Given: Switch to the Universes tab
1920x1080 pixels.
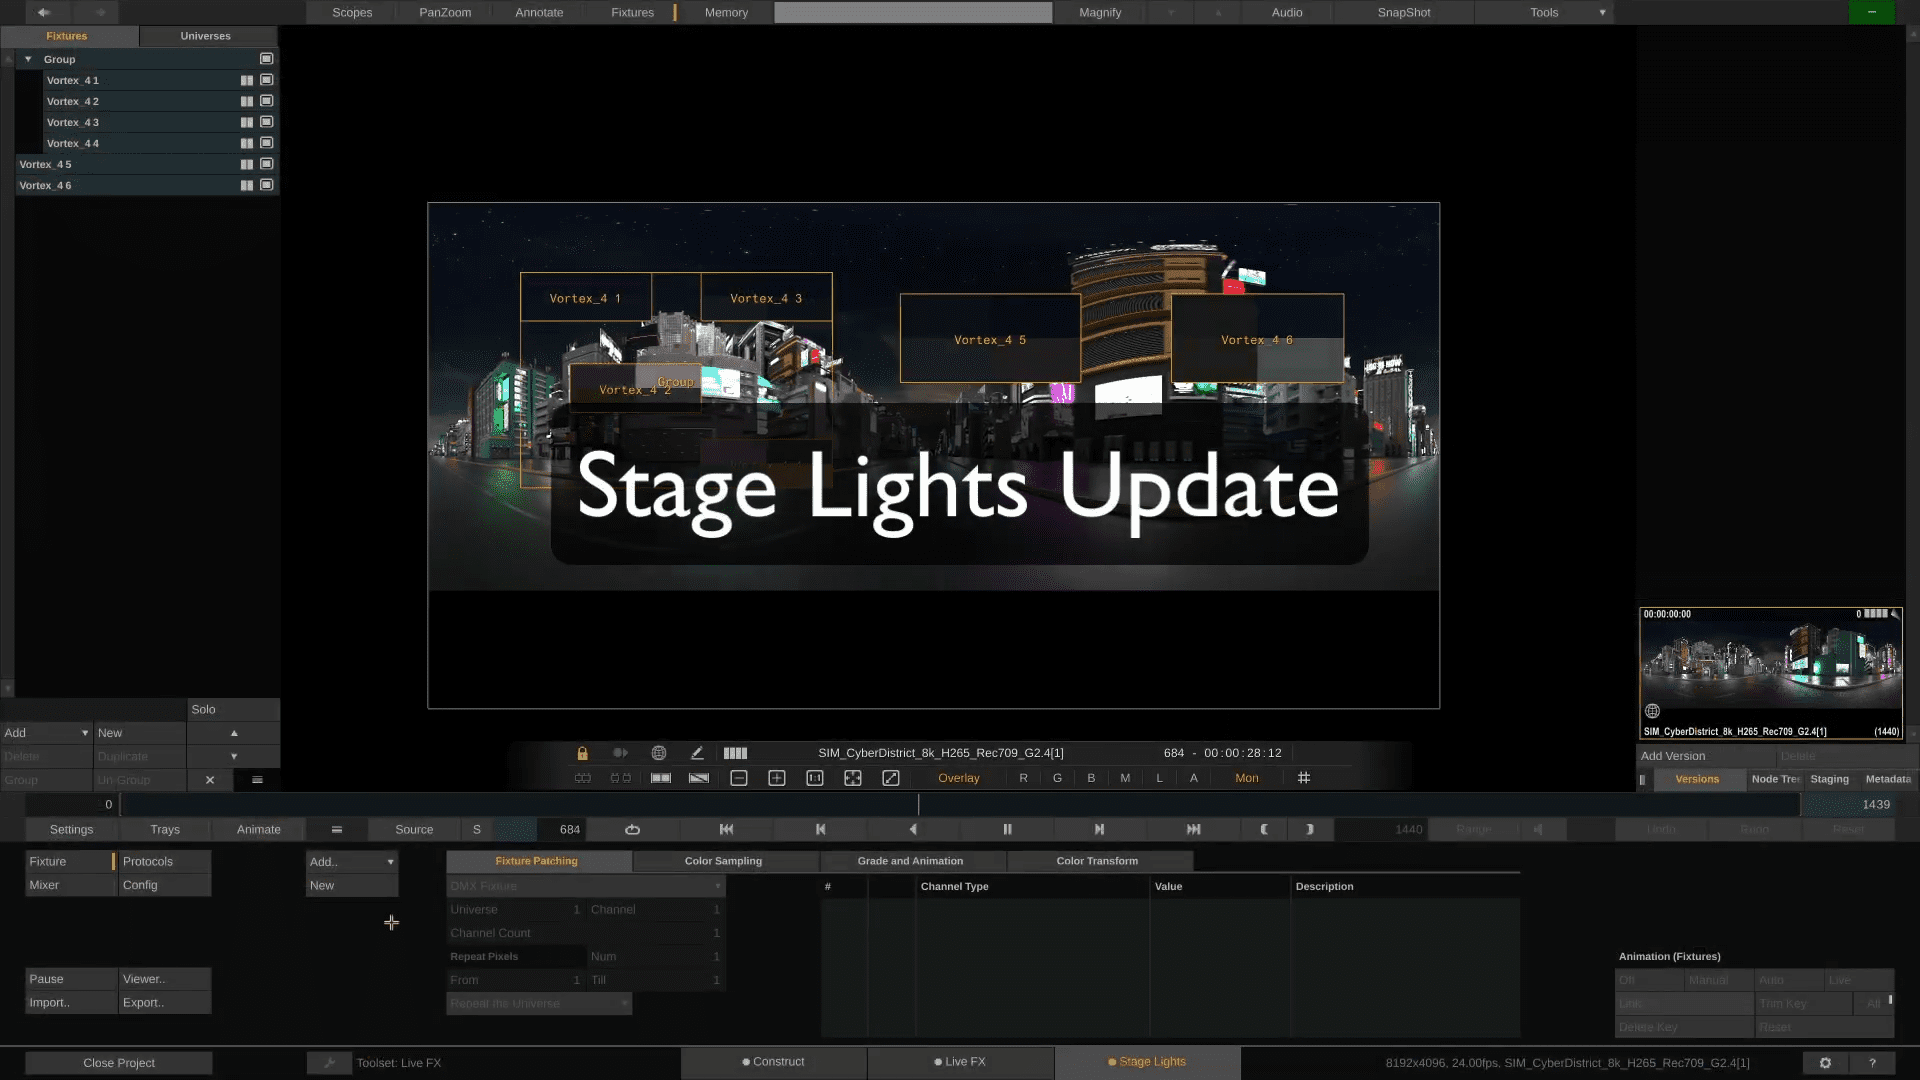Looking at the screenshot, I should (205, 36).
